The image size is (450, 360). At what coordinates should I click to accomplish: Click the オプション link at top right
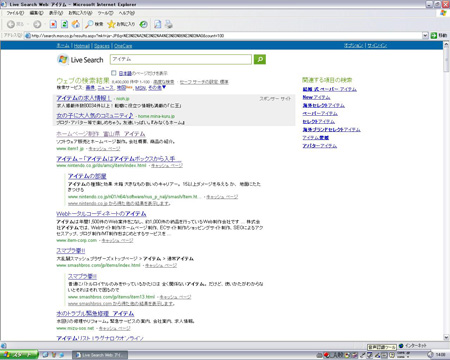pyautogui.click(x=353, y=45)
